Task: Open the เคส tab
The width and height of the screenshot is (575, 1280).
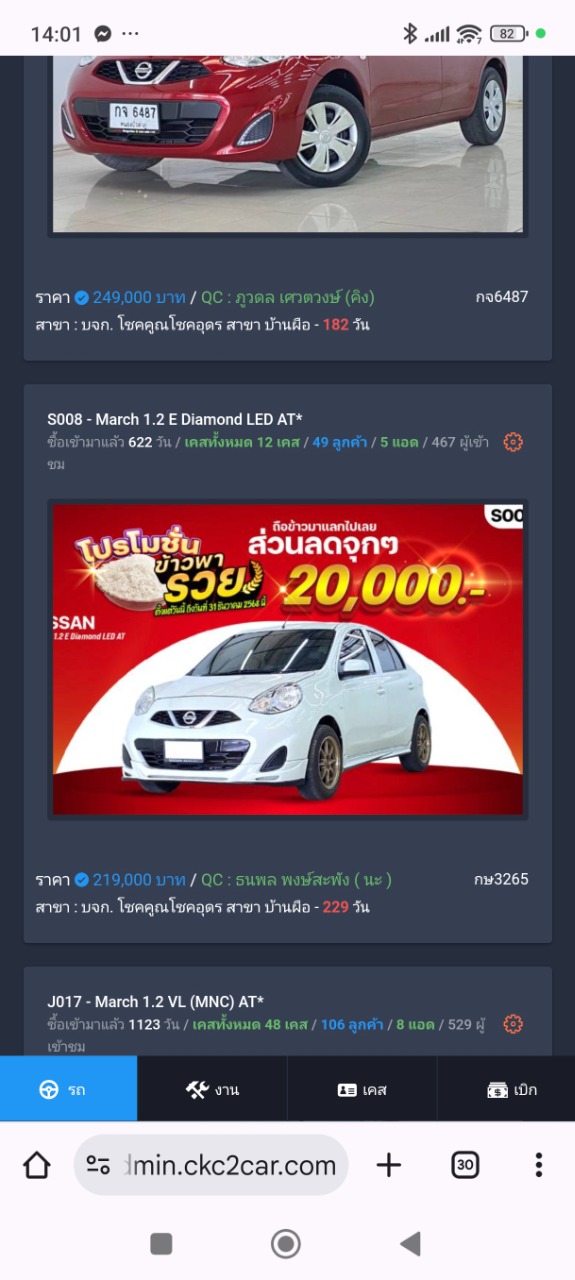Action: 362,1089
